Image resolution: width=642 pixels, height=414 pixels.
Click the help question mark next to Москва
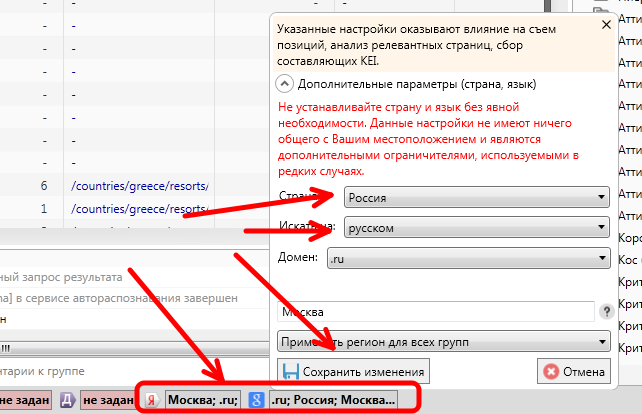pos(606,312)
